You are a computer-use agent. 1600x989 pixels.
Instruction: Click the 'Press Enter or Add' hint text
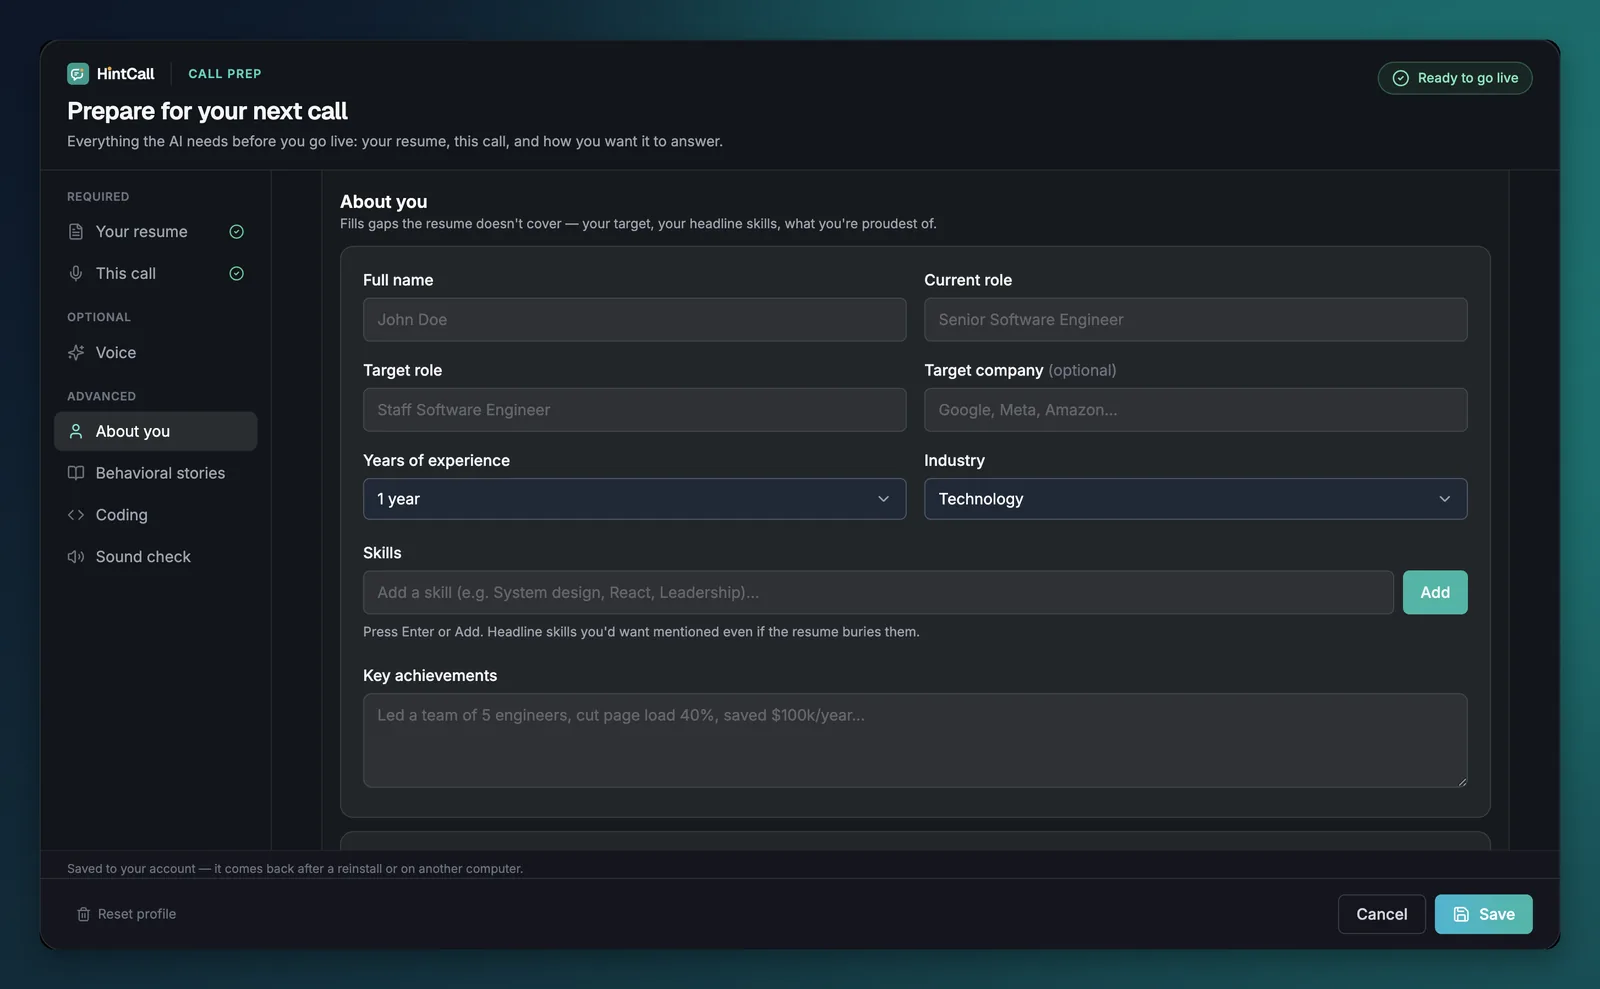click(641, 632)
